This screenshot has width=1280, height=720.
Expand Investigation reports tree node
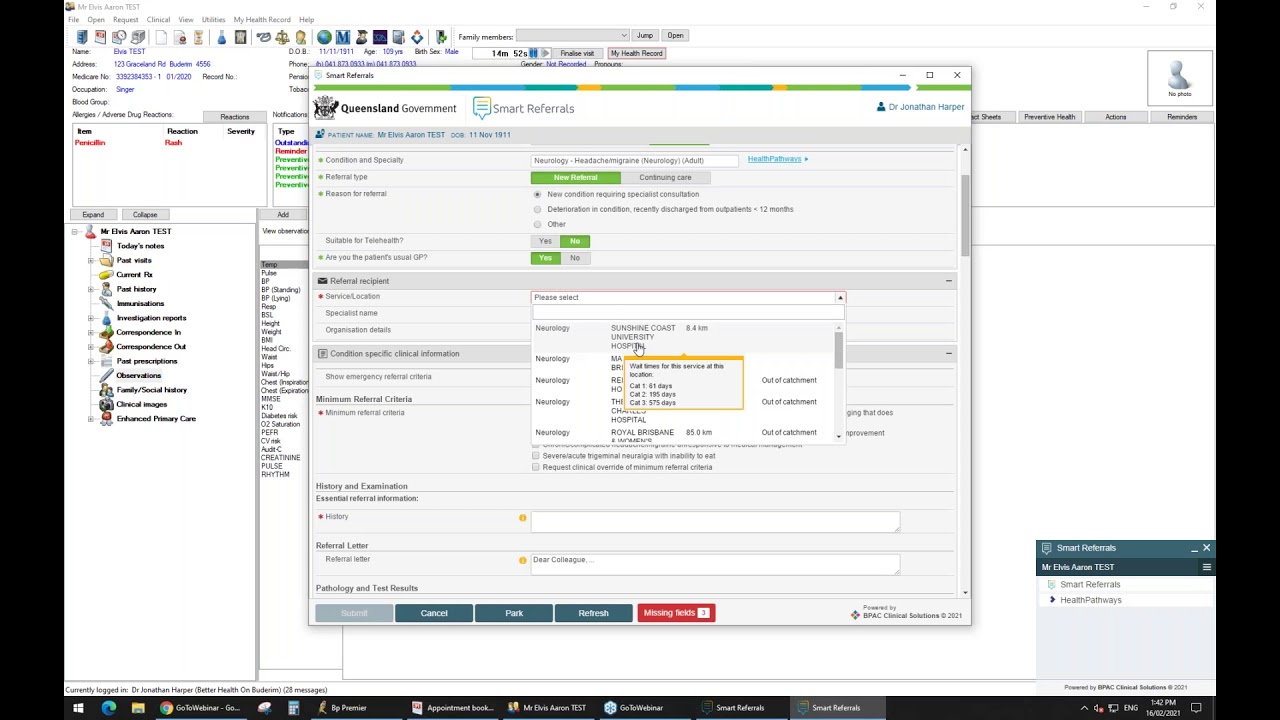(91, 318)
